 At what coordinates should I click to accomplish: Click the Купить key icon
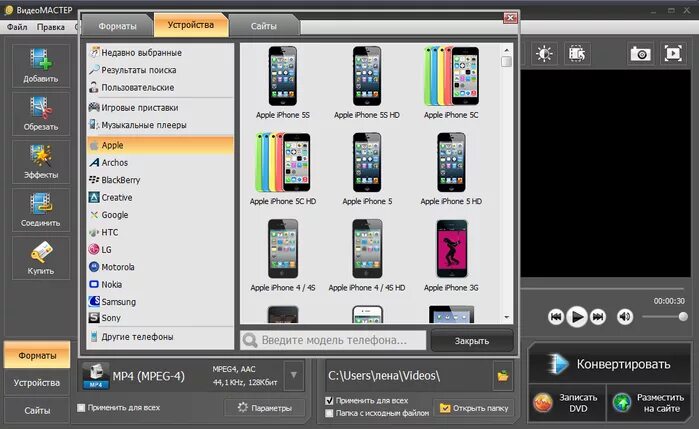41,258
